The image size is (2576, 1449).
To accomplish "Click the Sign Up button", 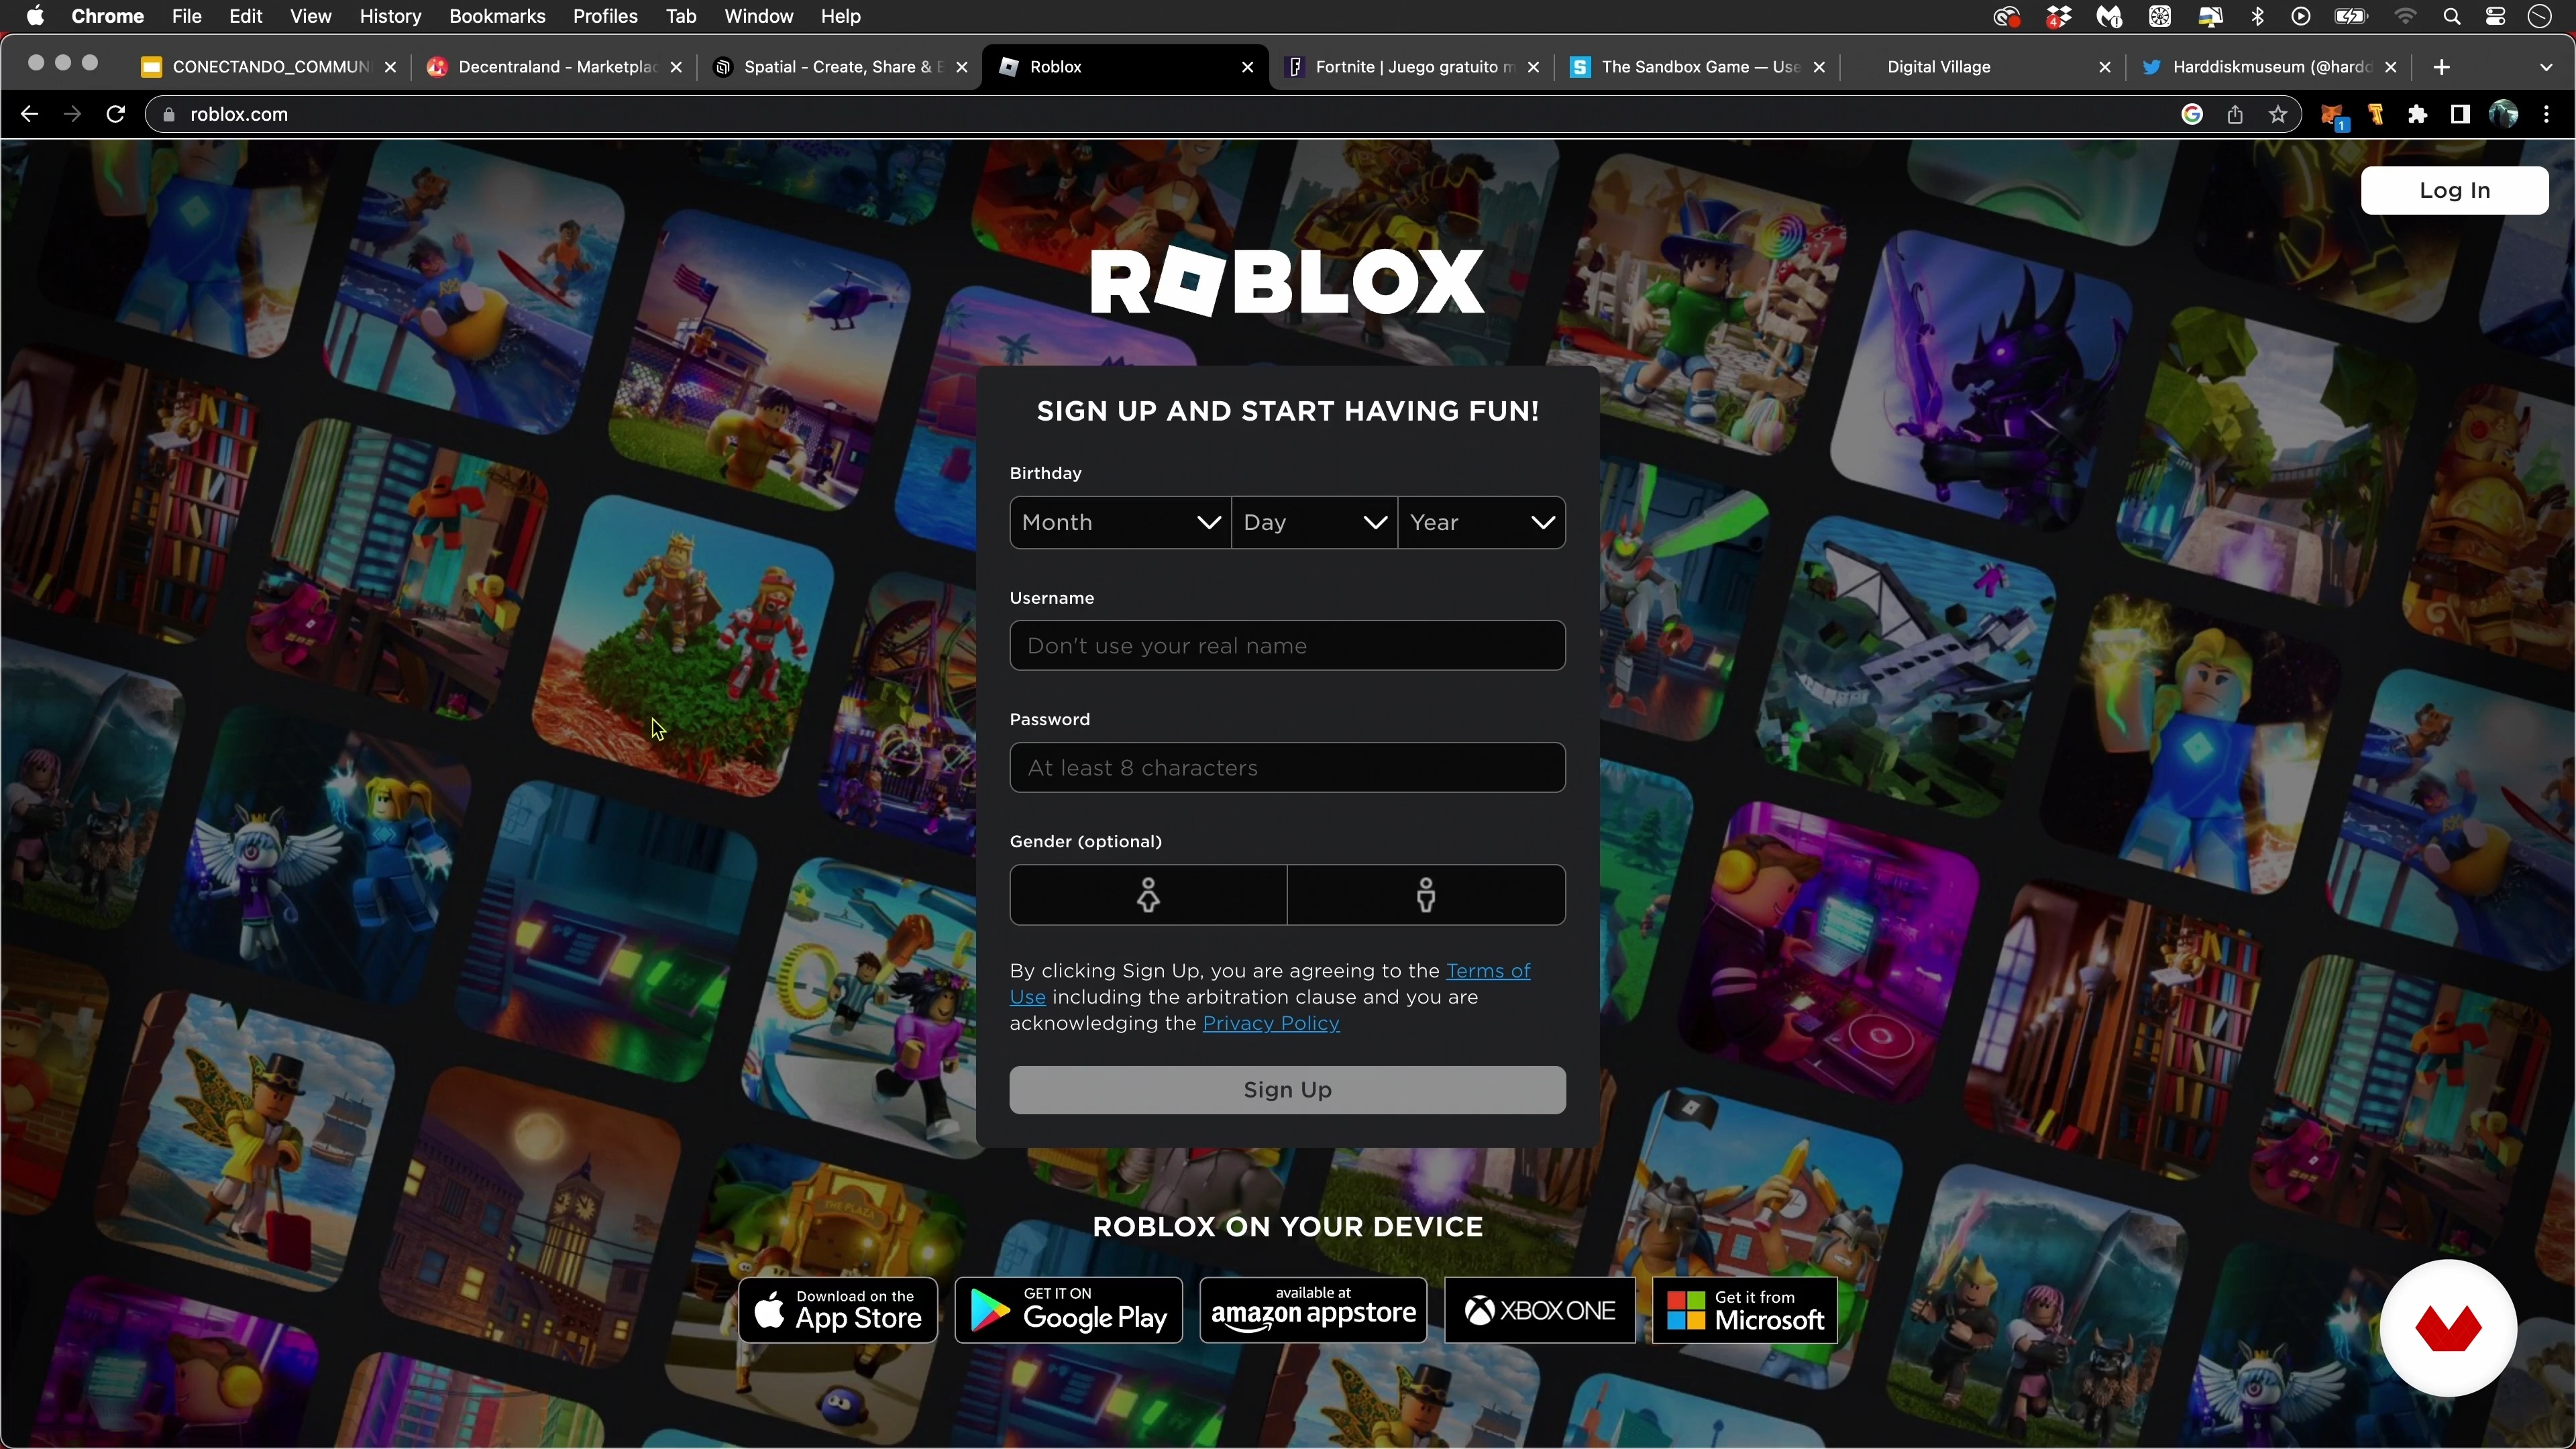I will [x=1287, y=1090].
